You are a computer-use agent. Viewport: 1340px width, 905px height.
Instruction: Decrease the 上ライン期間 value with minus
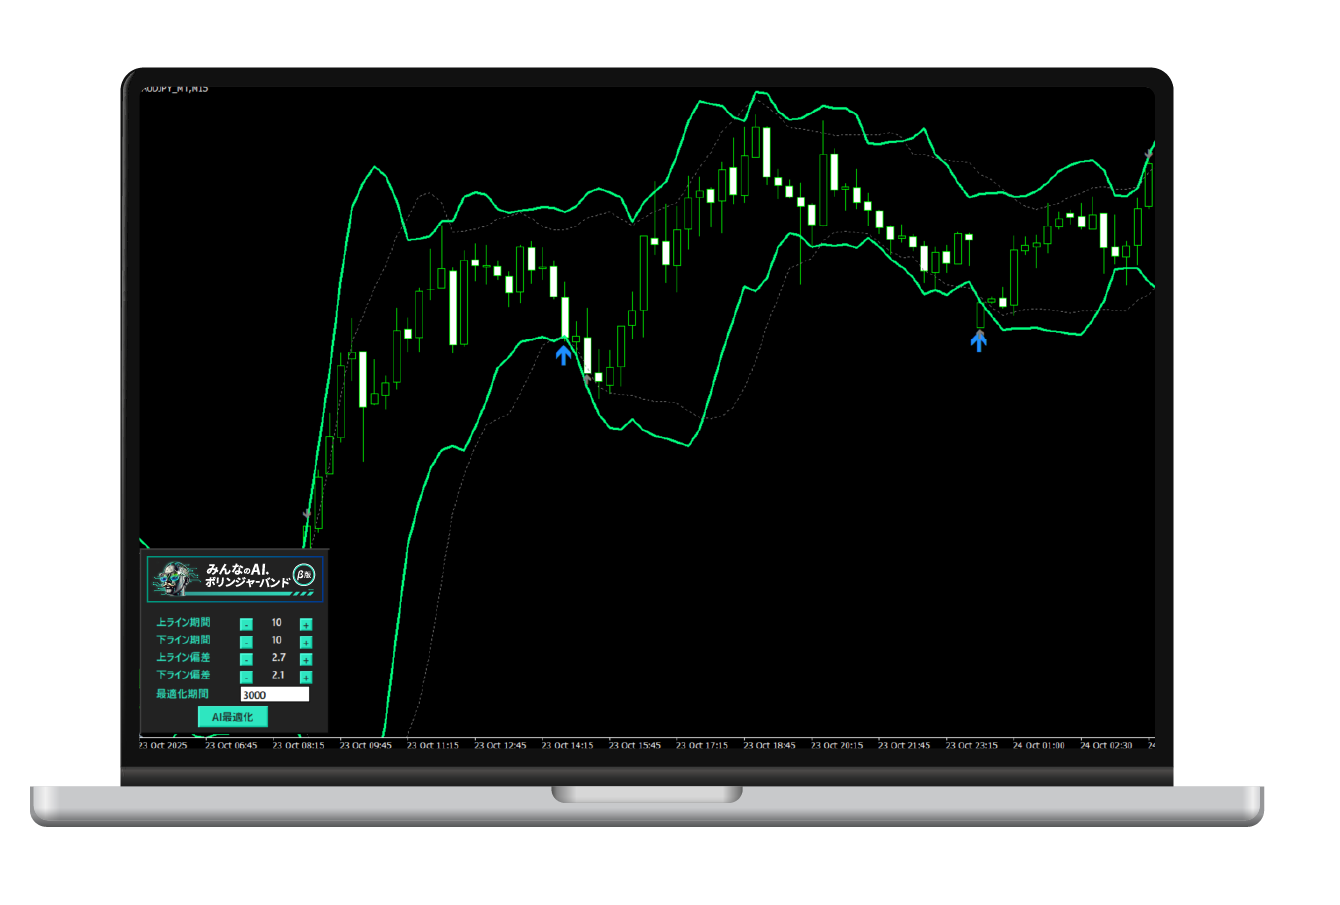246,624
